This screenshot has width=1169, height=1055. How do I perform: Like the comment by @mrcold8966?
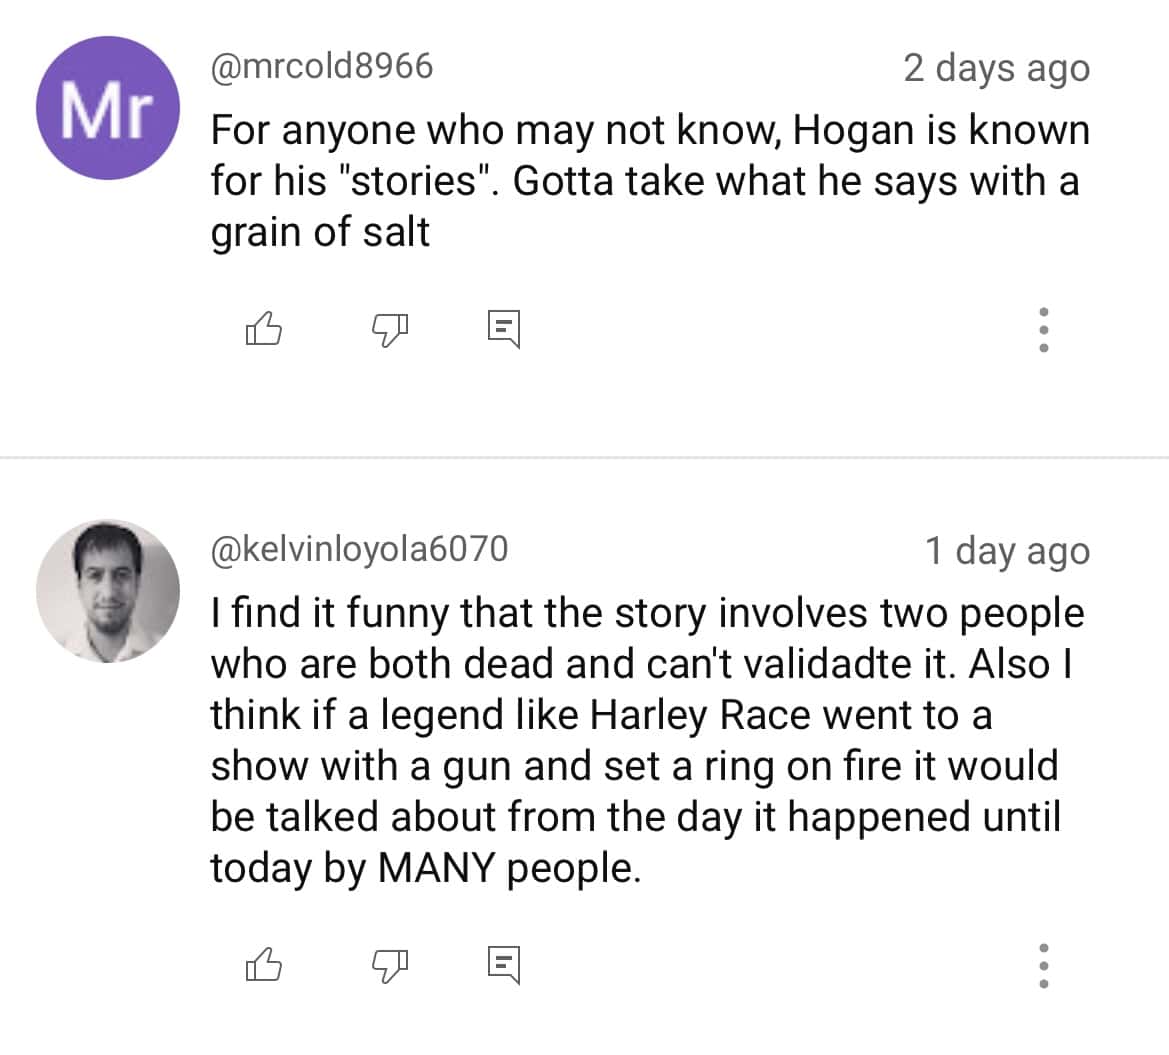point(262,328)
